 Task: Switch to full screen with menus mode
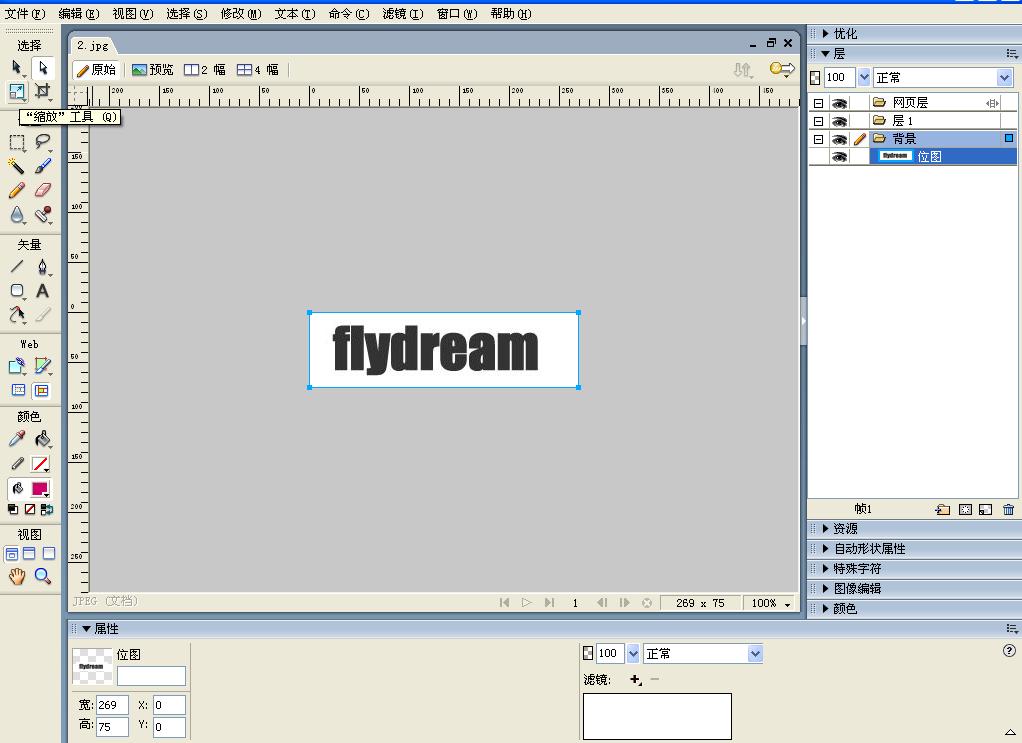pos(29,554)
